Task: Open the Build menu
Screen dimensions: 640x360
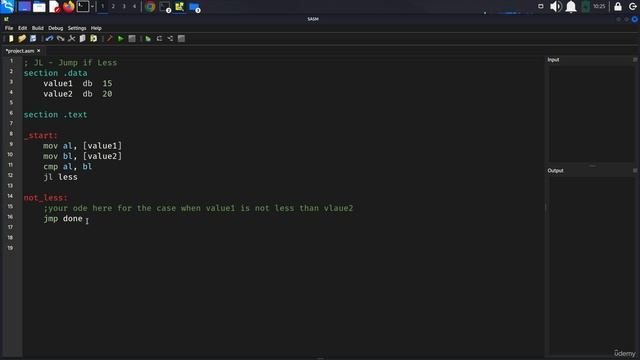Action: (x=38, y=28)
